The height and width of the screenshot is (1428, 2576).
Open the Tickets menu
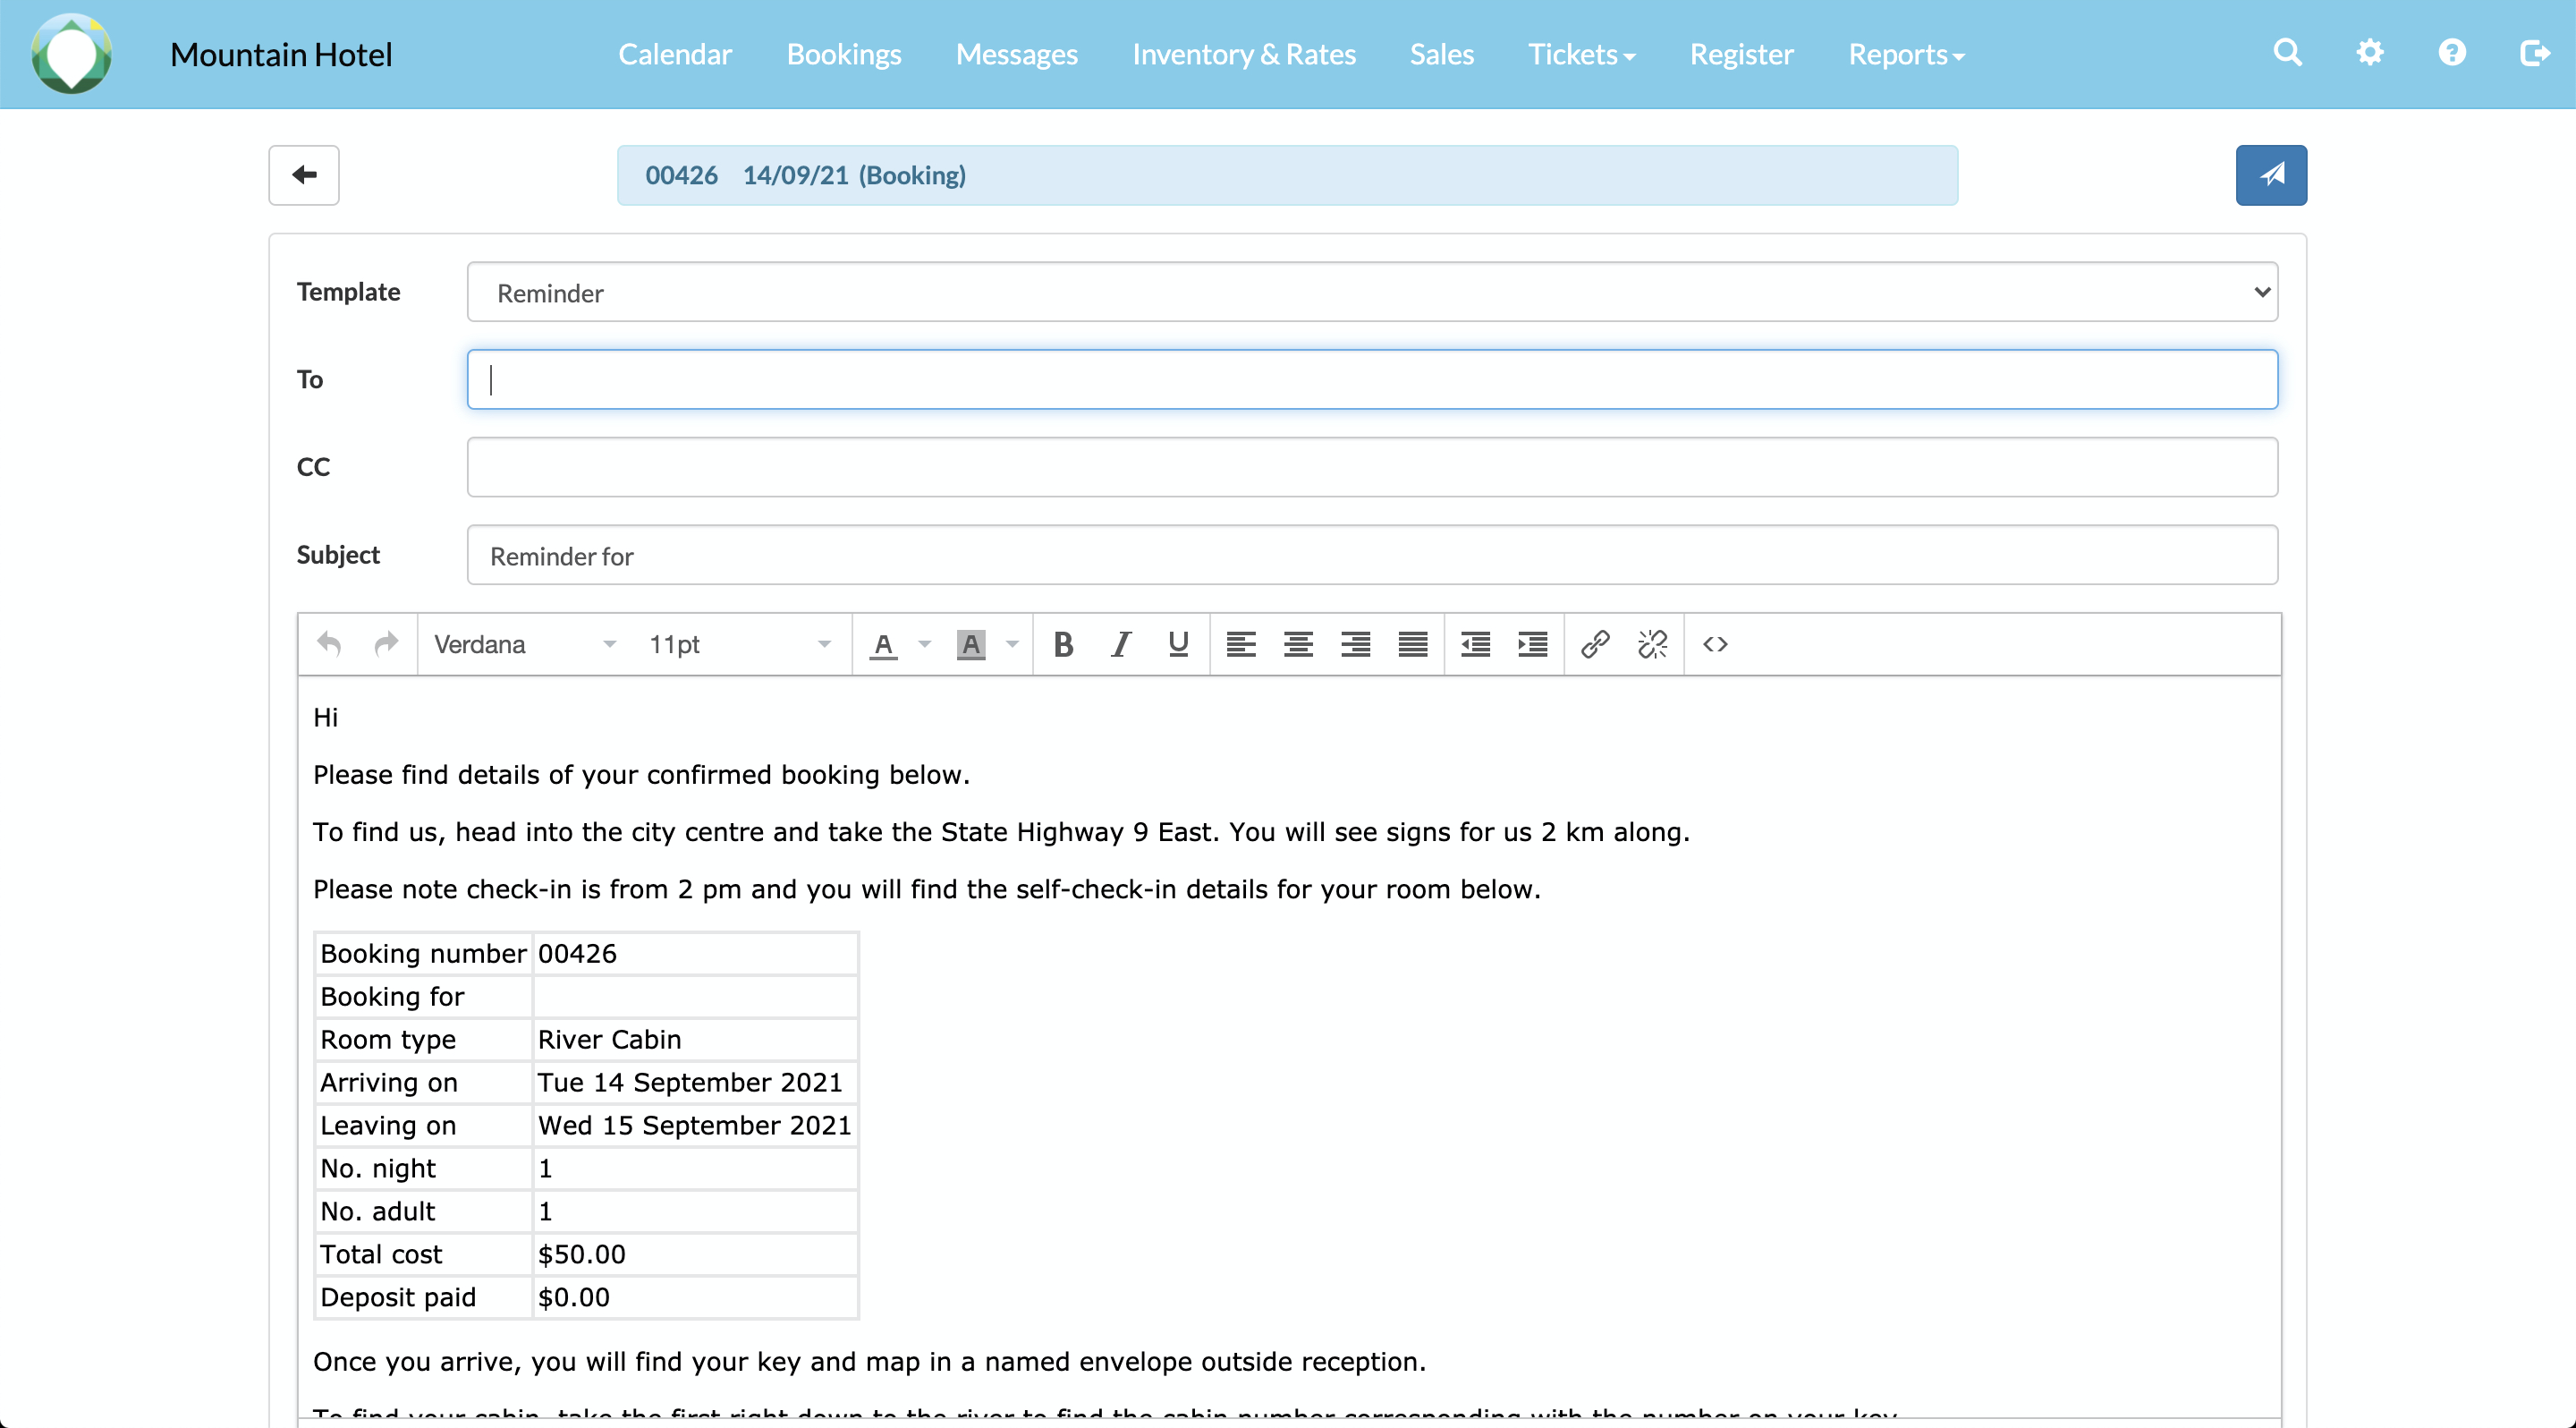point(1581,54)
